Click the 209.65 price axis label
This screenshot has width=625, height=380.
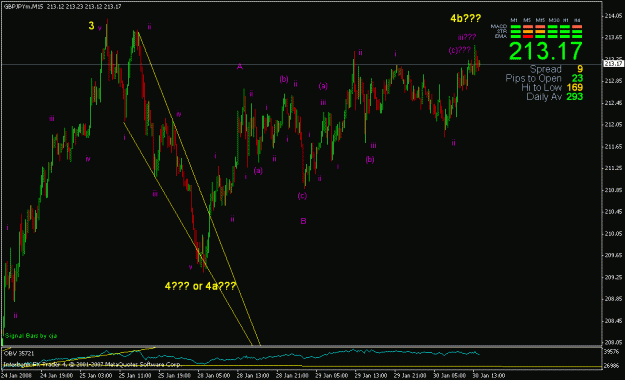[x=613, y=255]
